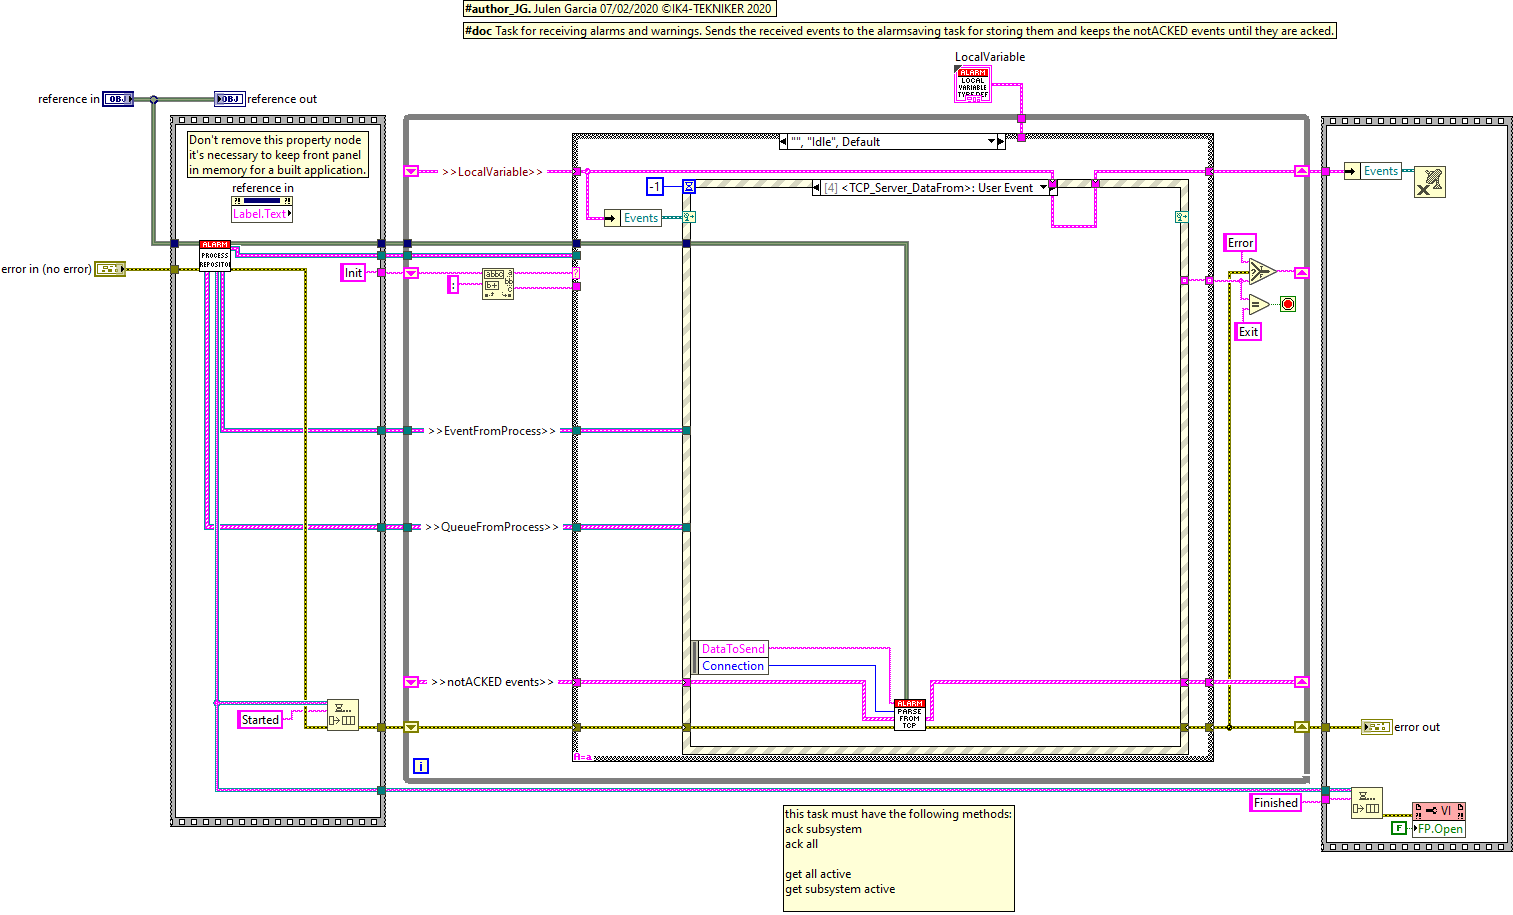Click the error left shift register
The height and width of the screenshot is (915, 1513).
point(411,727)
